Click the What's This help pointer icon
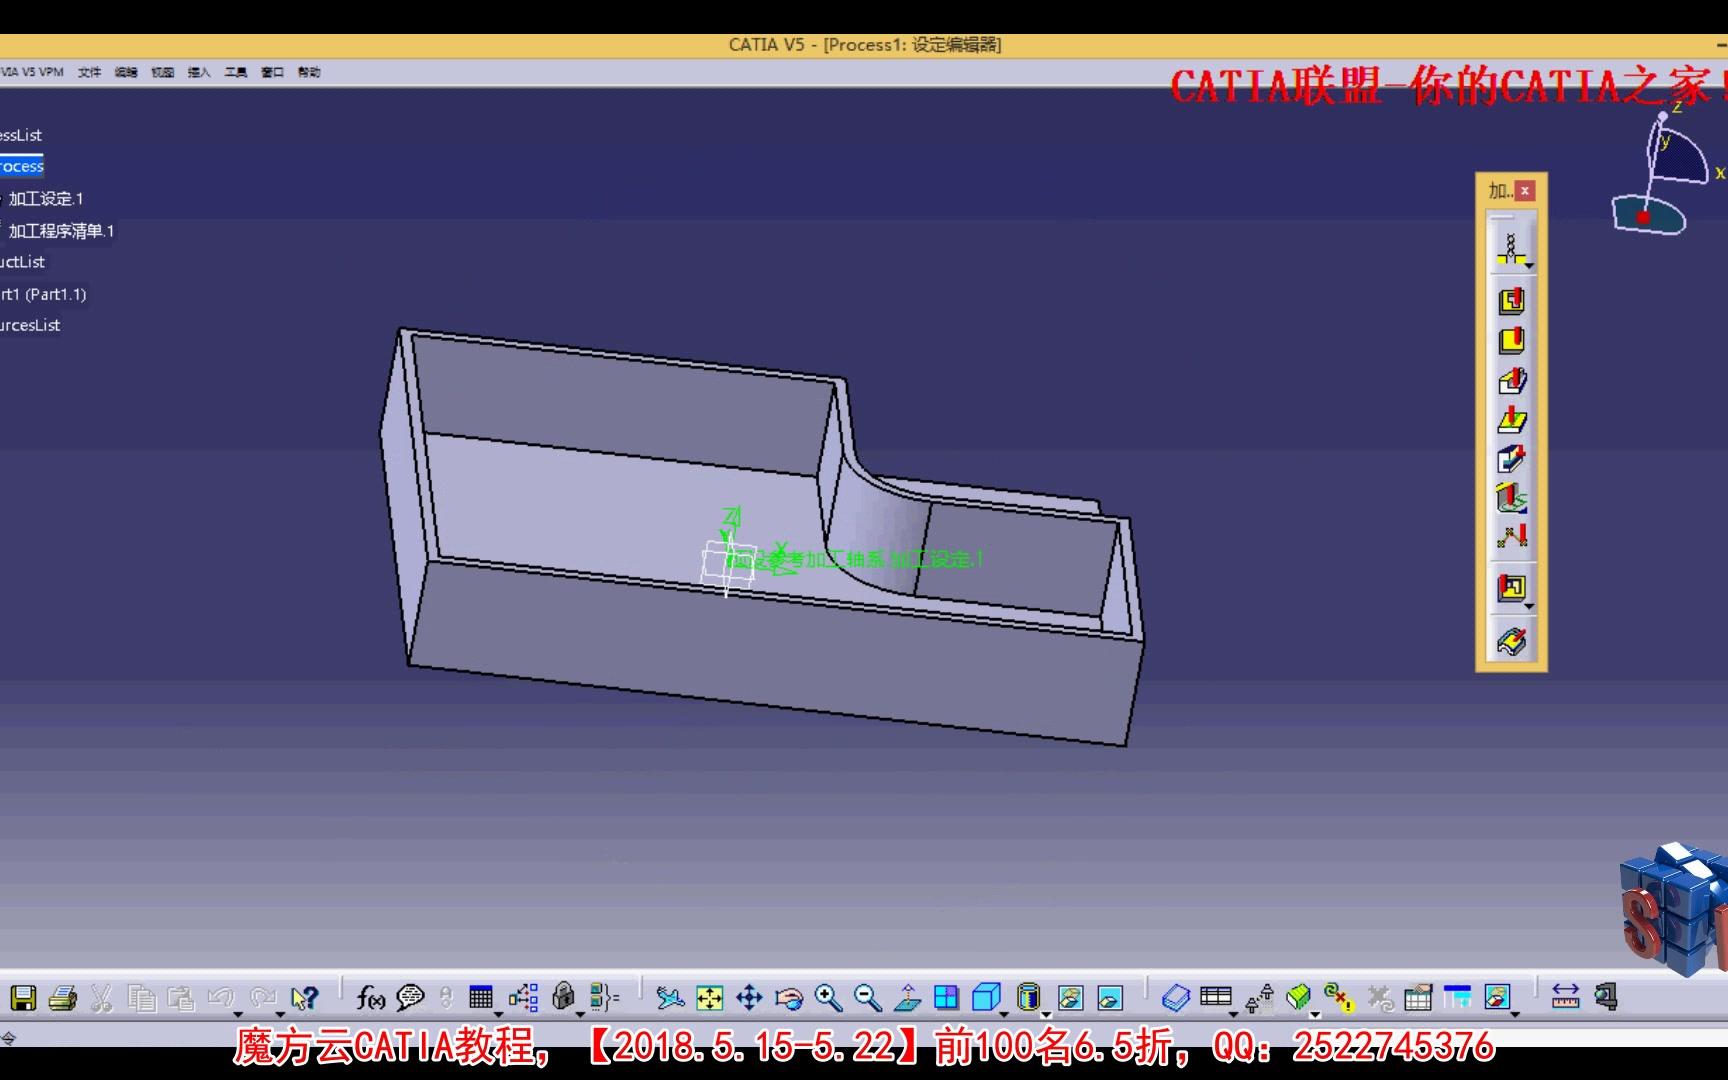The width and height of the screenshot is (1728, 1080). 305,997
